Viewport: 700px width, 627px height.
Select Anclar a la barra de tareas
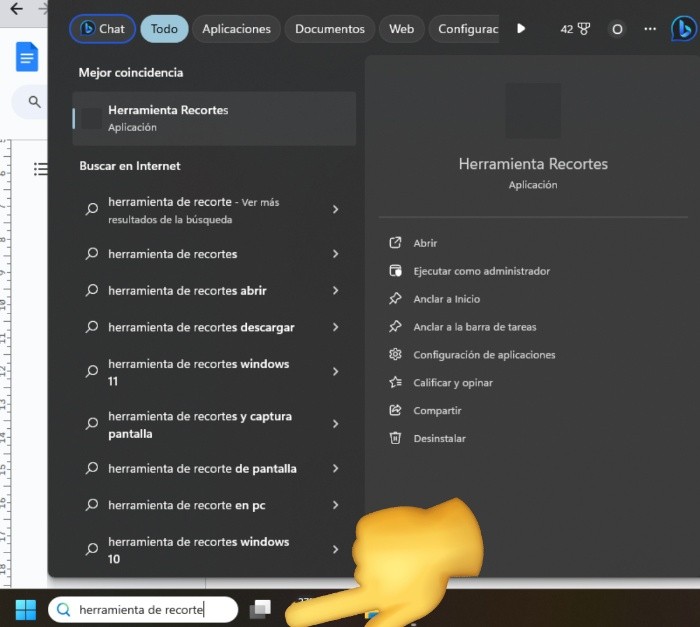pyautogui.click(x=474, y=327)
